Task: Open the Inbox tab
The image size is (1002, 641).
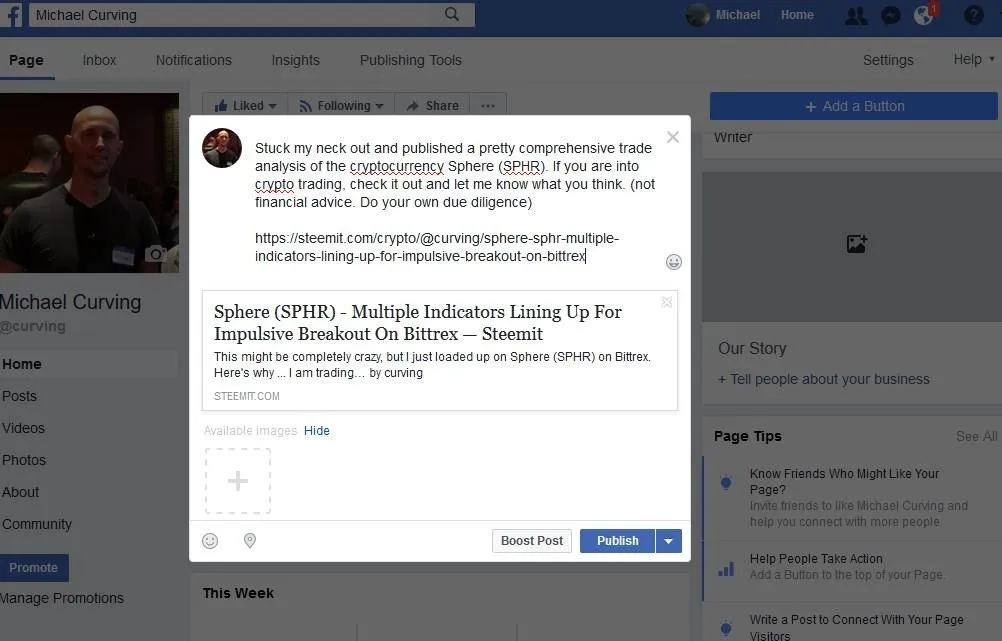Action: click(99, 60)
